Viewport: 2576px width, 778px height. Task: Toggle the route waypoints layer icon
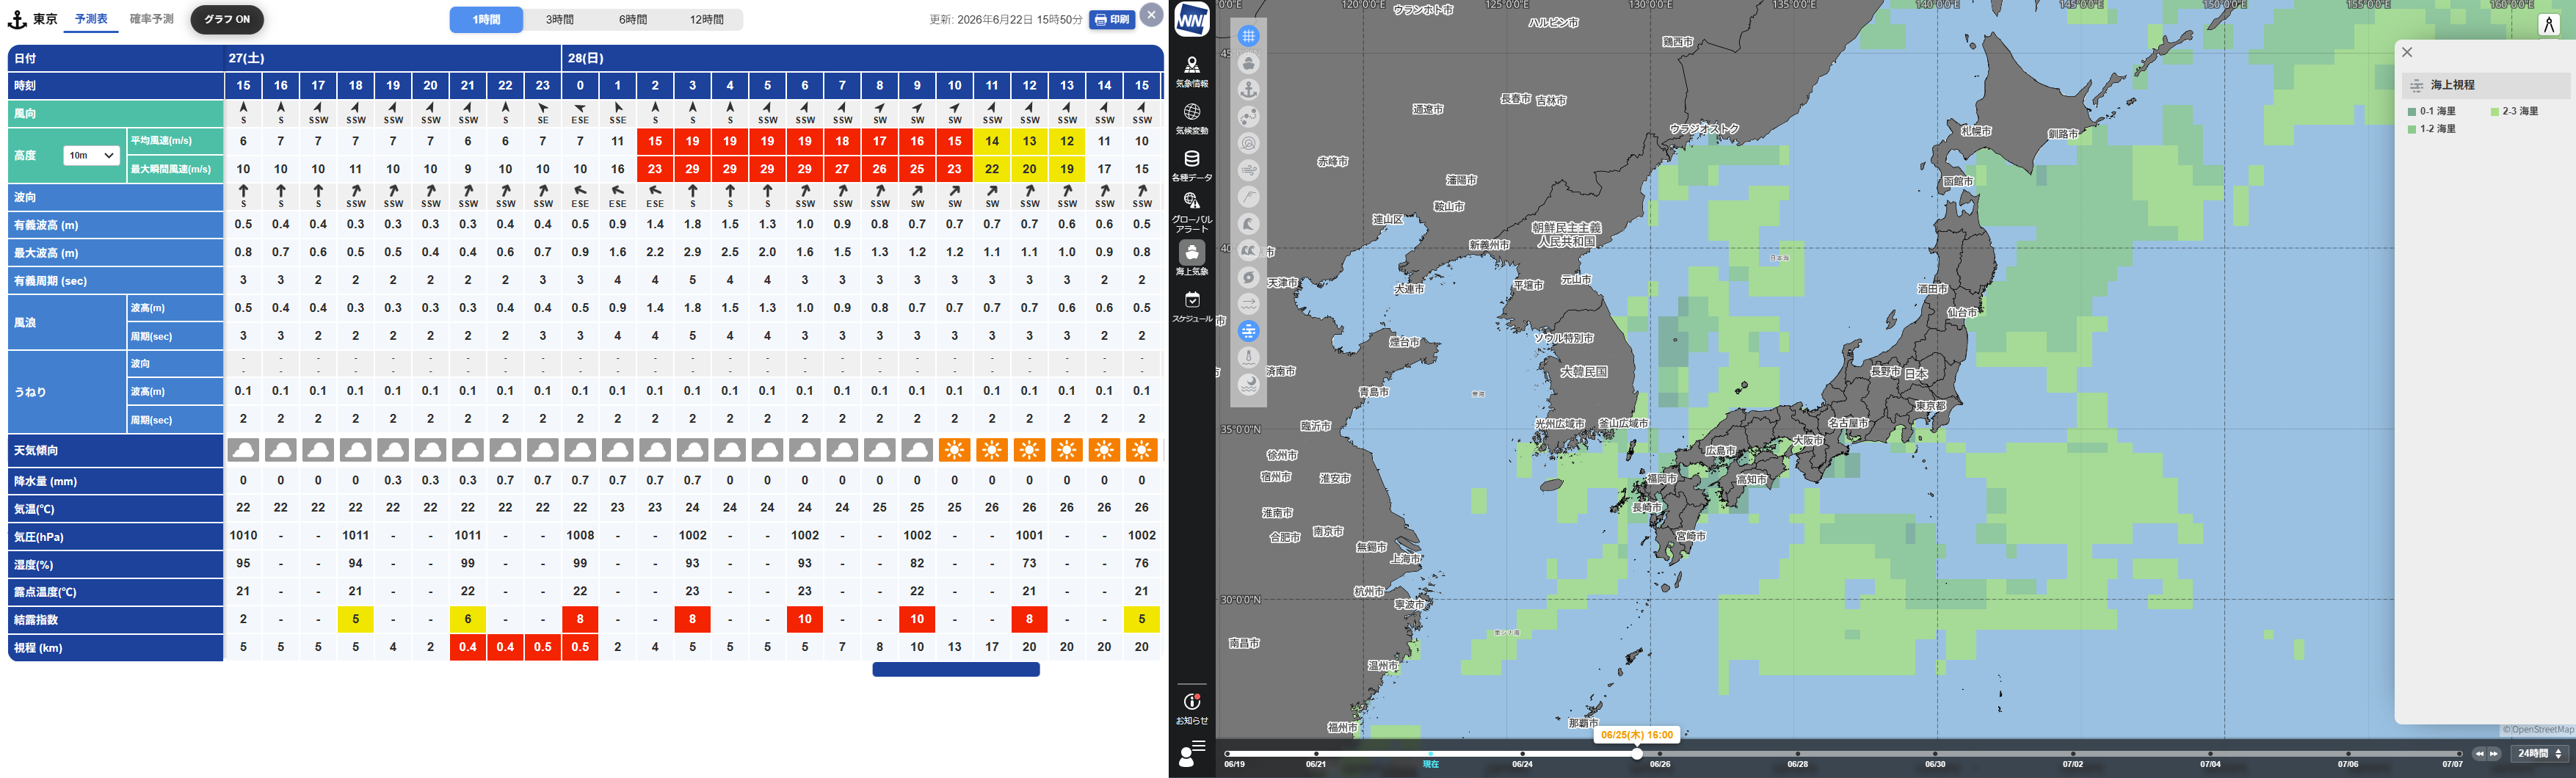(x=1248, y=117)
